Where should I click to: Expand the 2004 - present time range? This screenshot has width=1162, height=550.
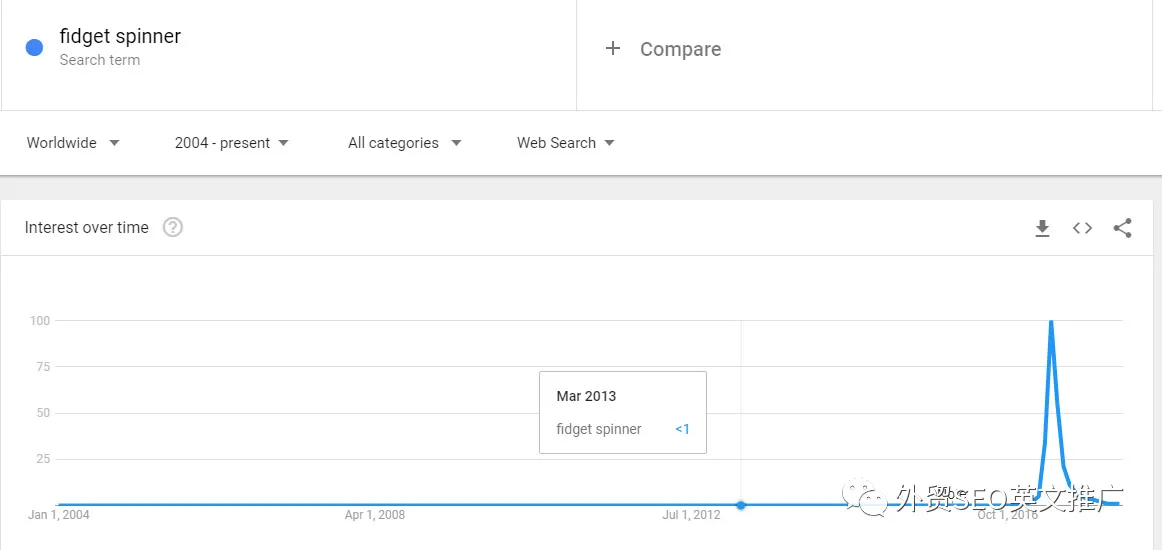click(232, 143)
